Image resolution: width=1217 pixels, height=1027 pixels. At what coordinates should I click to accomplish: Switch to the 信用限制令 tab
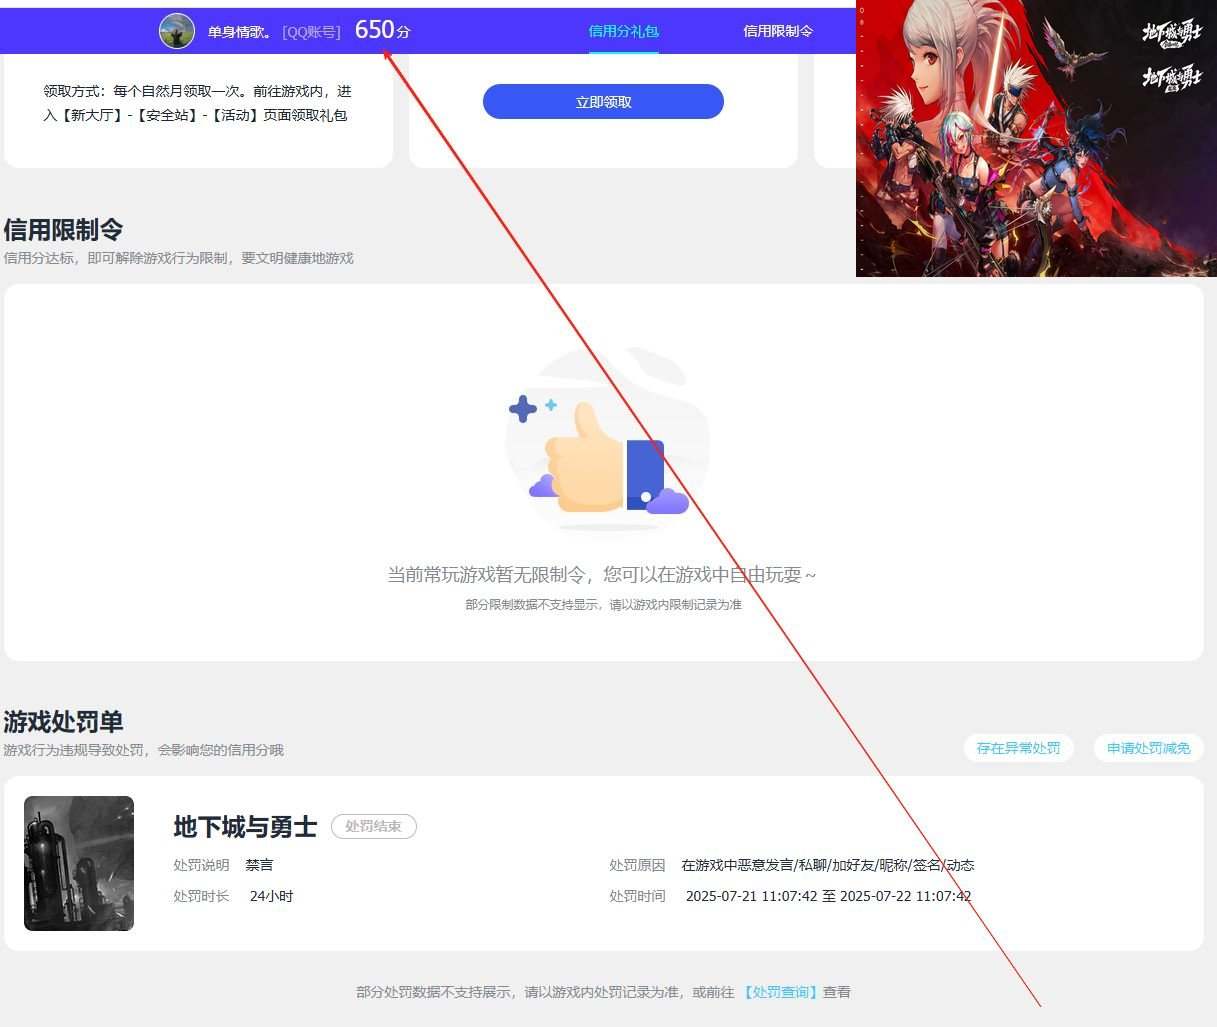coord(778,31)
